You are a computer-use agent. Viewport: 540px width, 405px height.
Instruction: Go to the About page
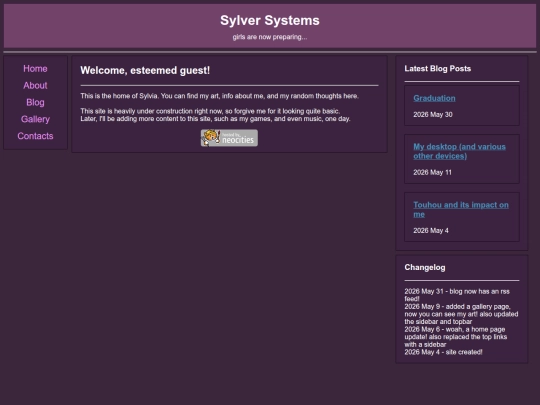[35, 85]
